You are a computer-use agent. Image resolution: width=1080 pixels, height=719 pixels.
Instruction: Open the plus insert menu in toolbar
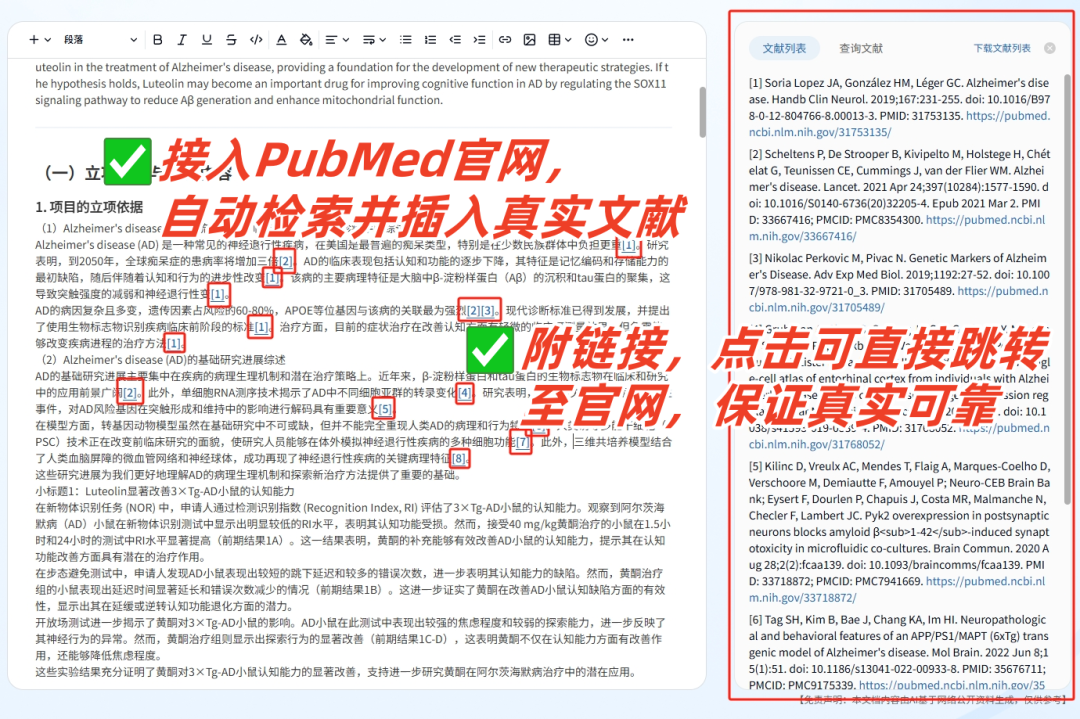tap(40, 40)
